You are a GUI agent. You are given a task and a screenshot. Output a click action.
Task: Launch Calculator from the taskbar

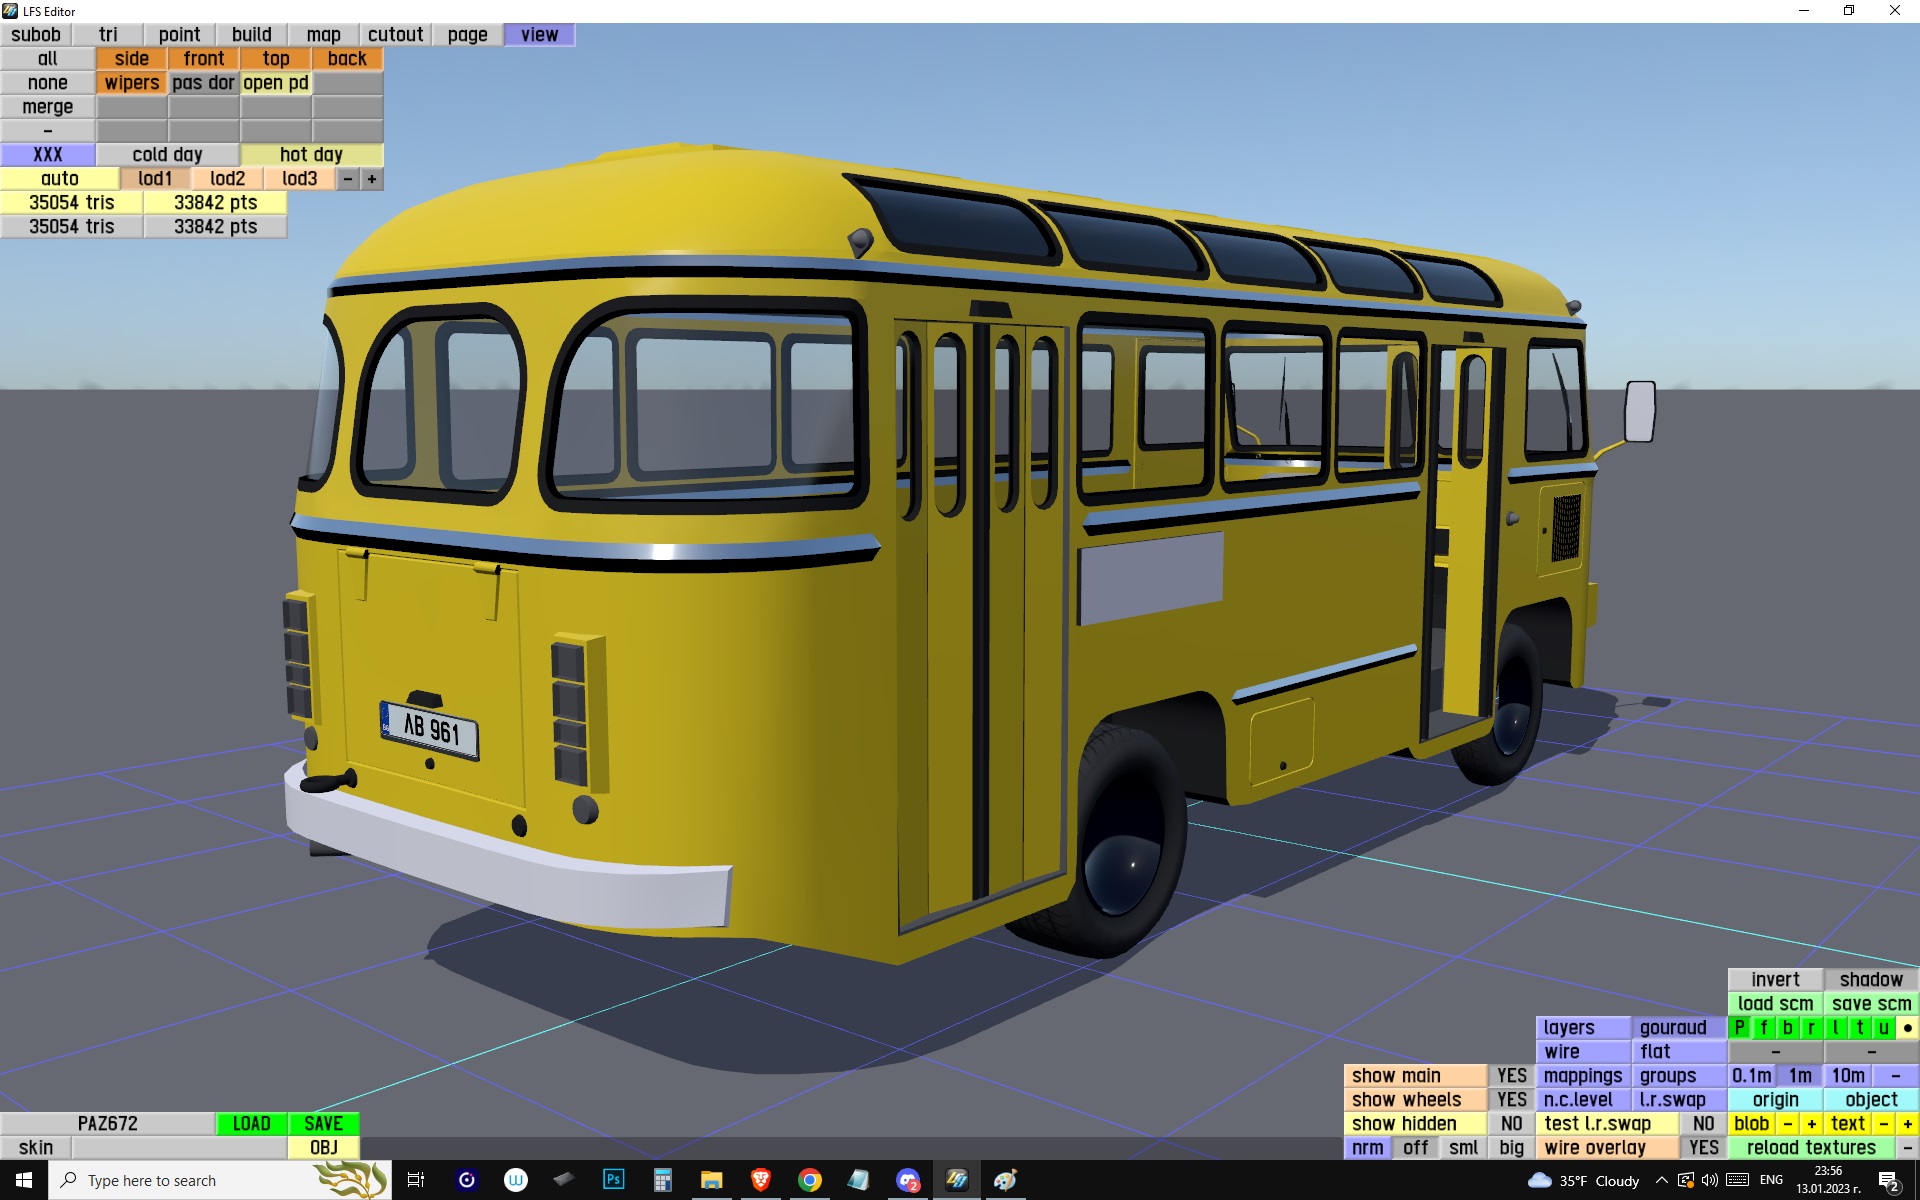point(662,1180)
